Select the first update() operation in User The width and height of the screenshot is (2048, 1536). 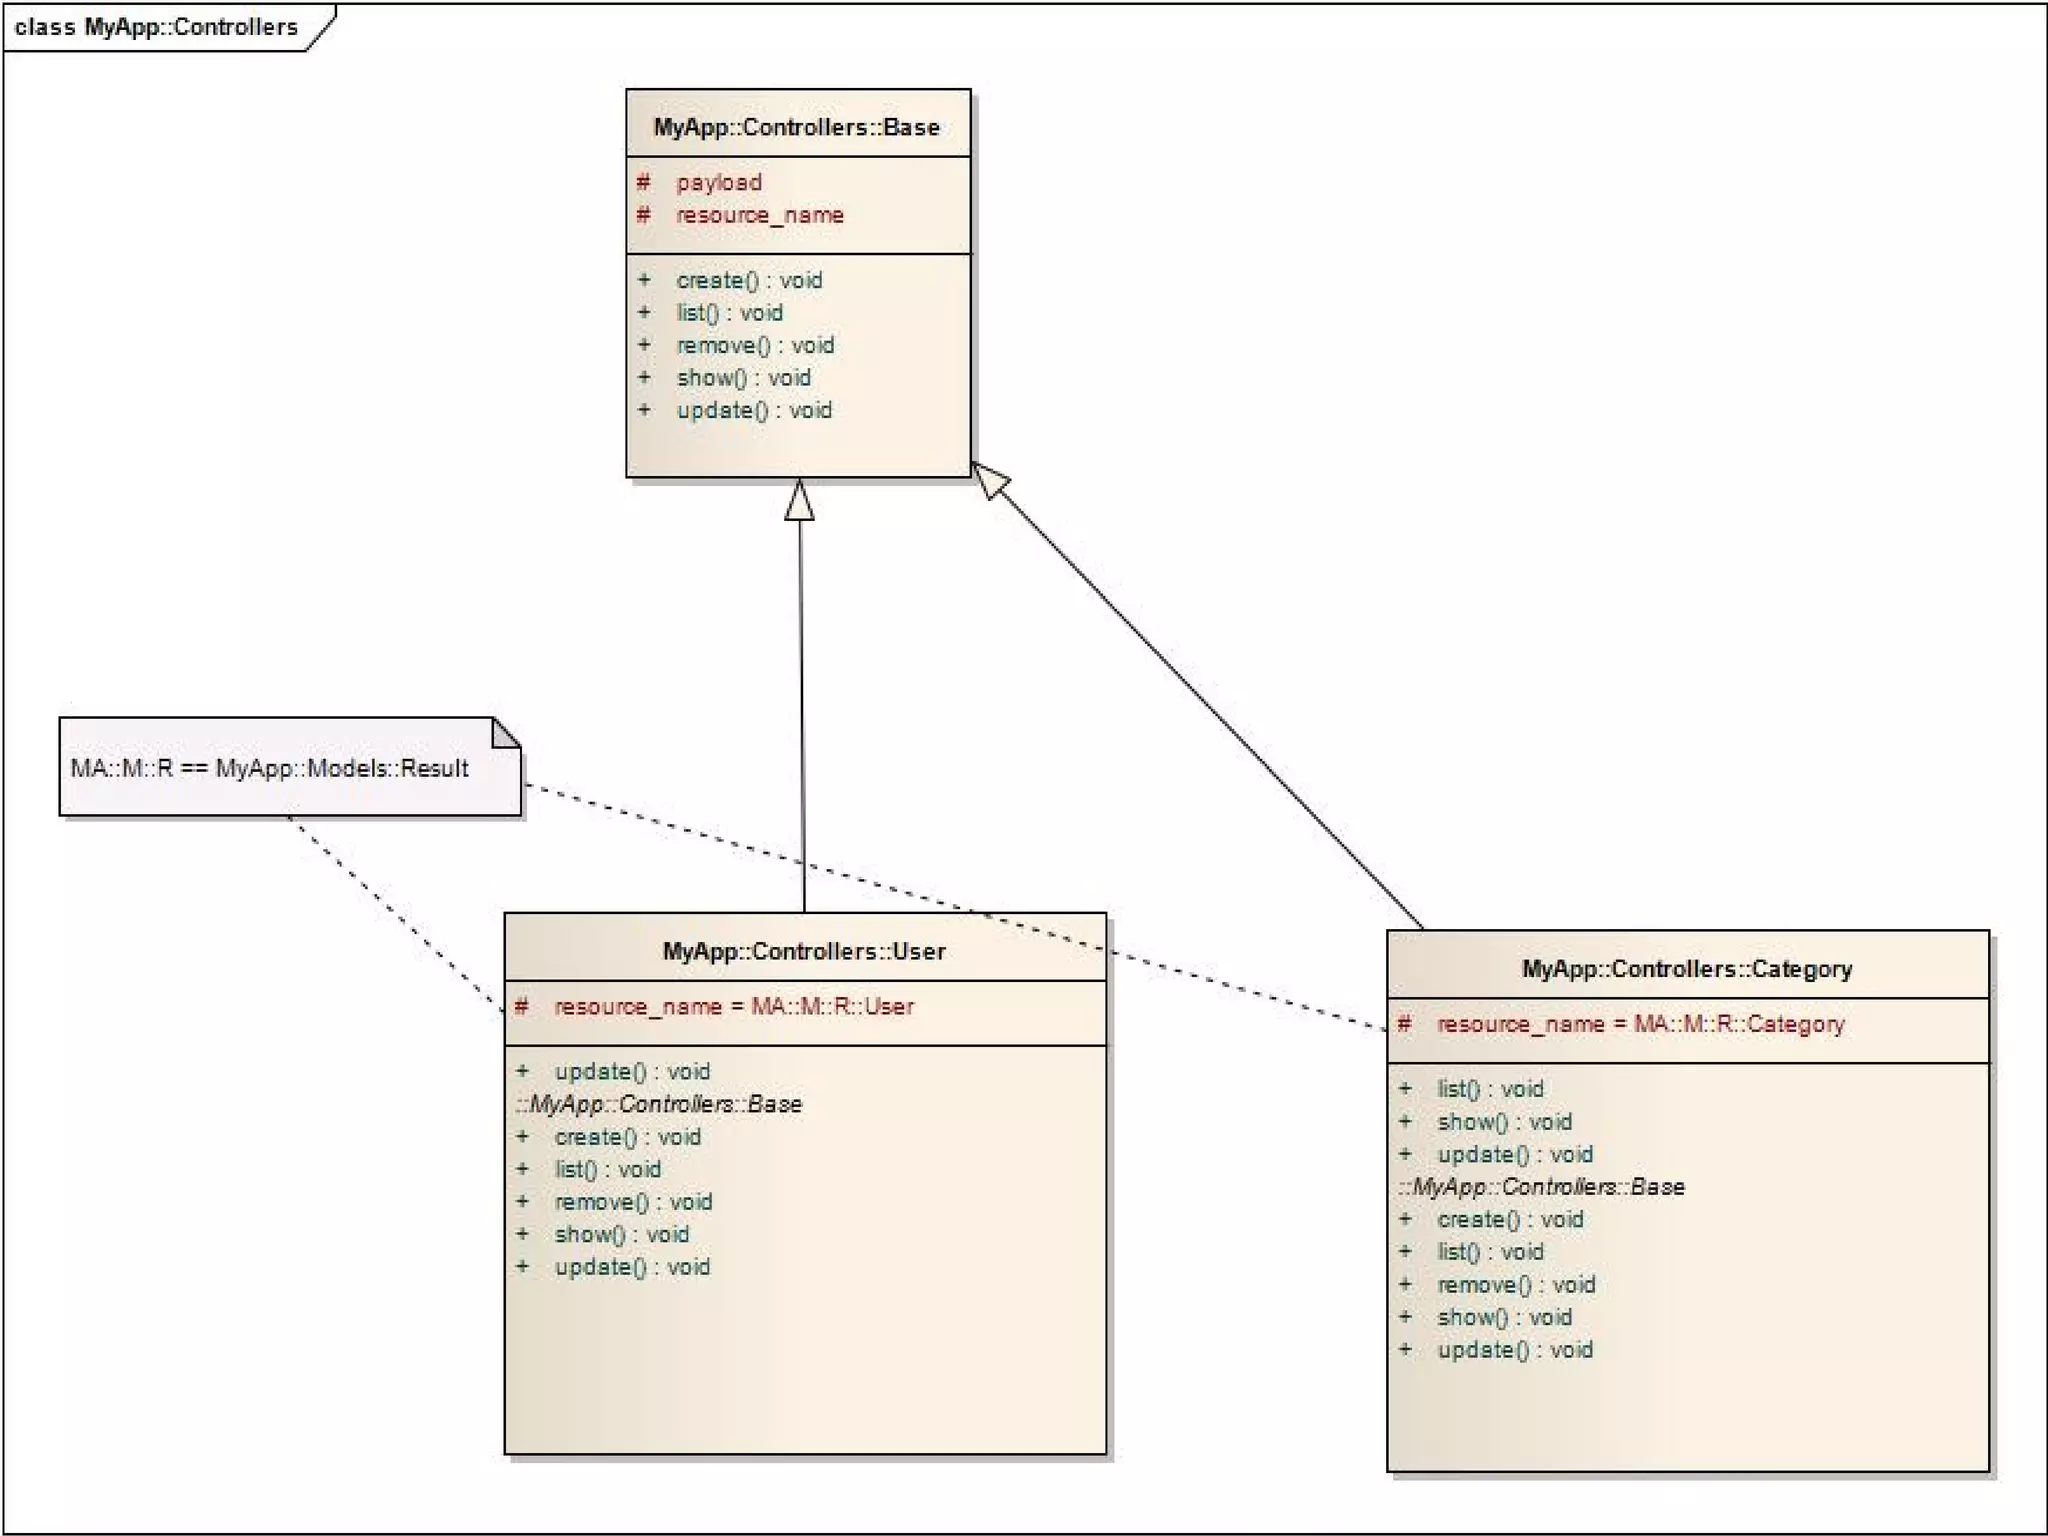[632, 1071]
